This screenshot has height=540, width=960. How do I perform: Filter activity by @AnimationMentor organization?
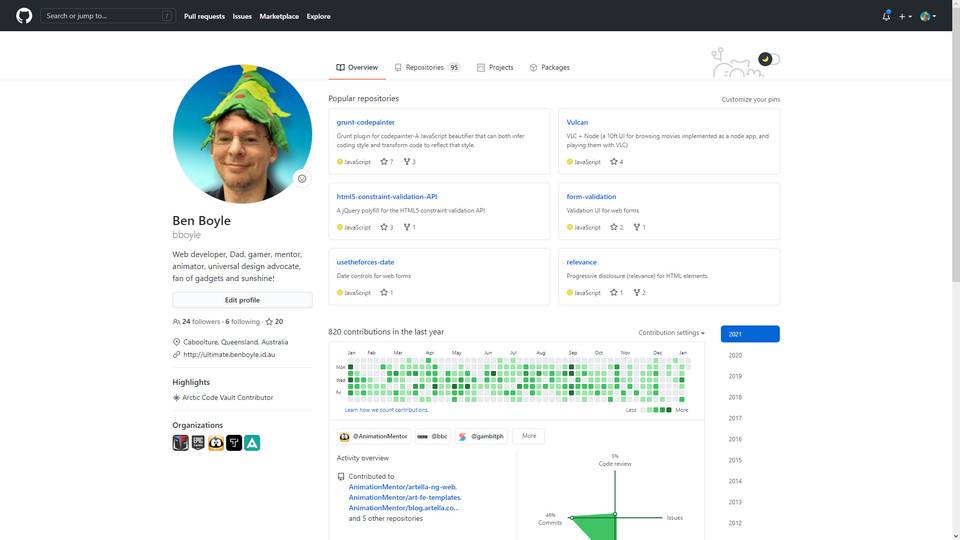[373, 436]
